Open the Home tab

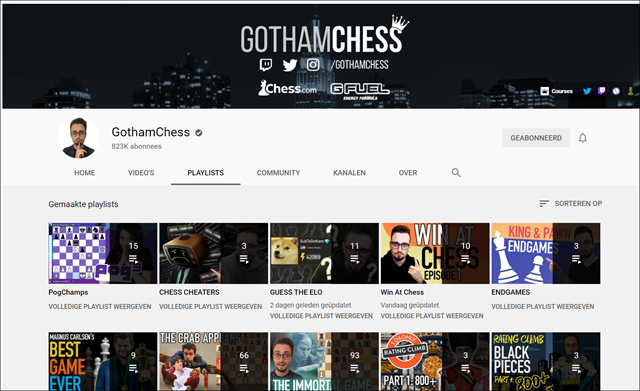pyautogui.click(x=84, y=173)
